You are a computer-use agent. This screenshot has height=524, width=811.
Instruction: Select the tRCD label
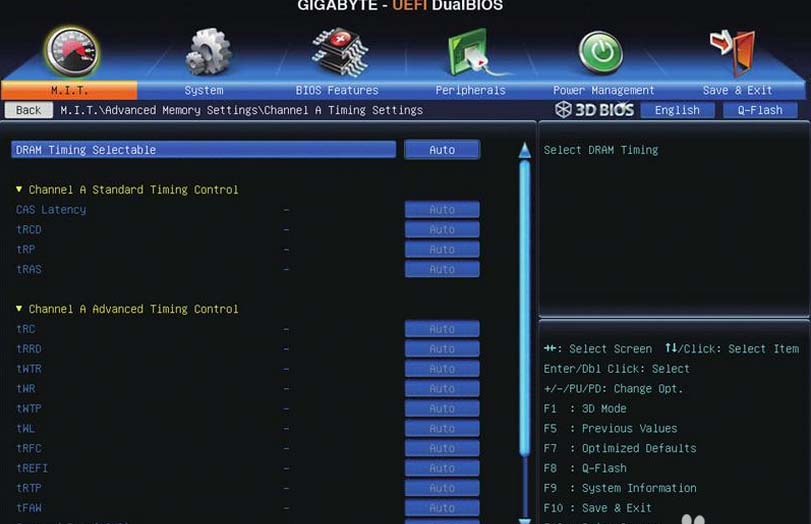[28, 229]
